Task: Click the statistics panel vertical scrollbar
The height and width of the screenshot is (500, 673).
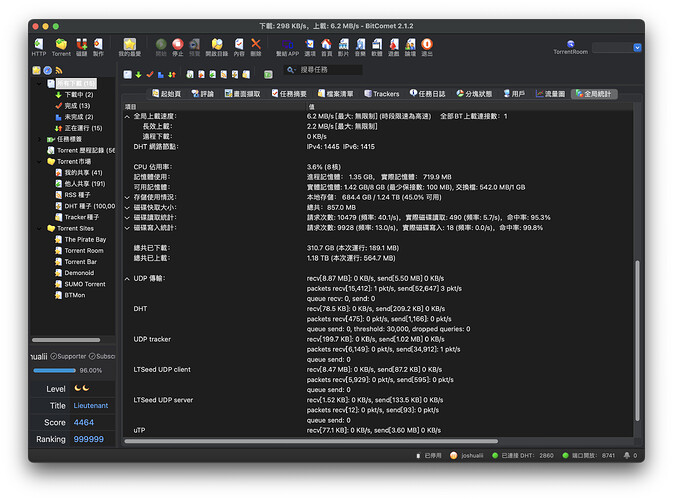Action: point(637,340)
